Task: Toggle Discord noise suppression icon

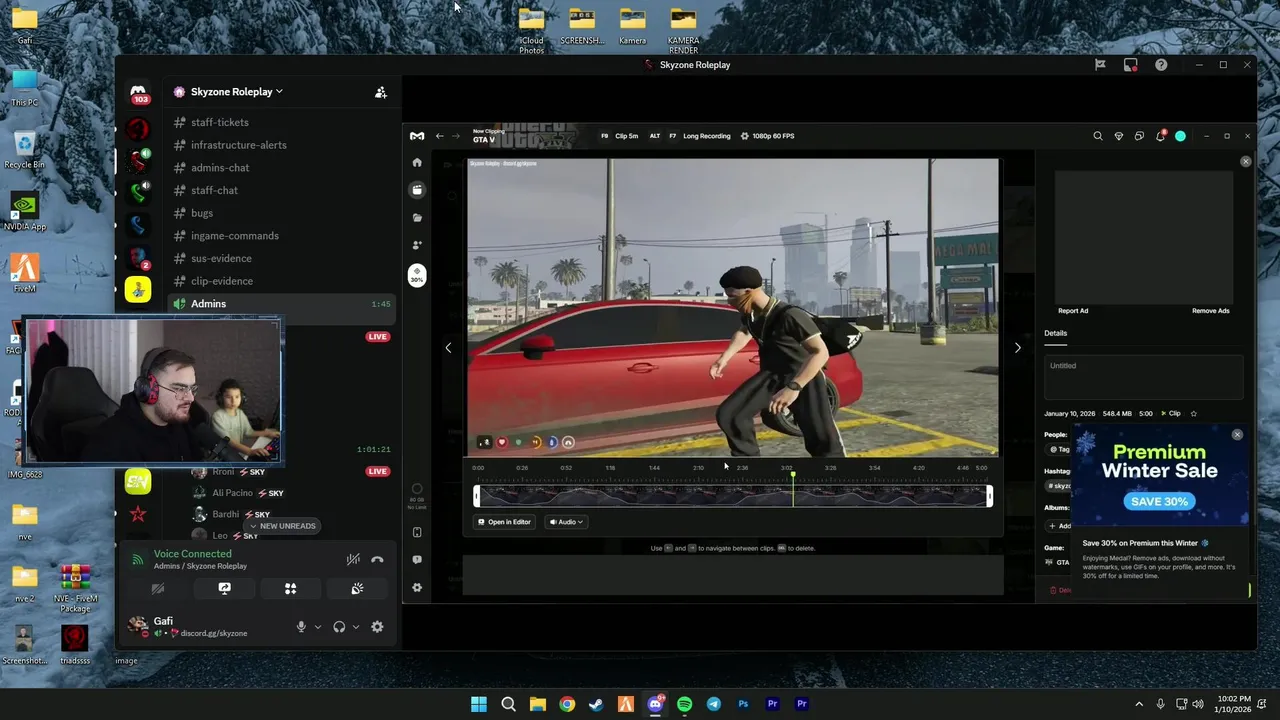Action: click(353, 560)
